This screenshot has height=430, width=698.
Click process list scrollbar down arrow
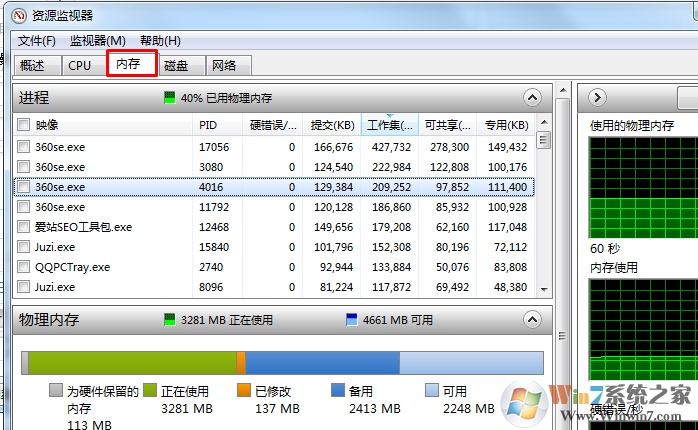coord(544,289)
